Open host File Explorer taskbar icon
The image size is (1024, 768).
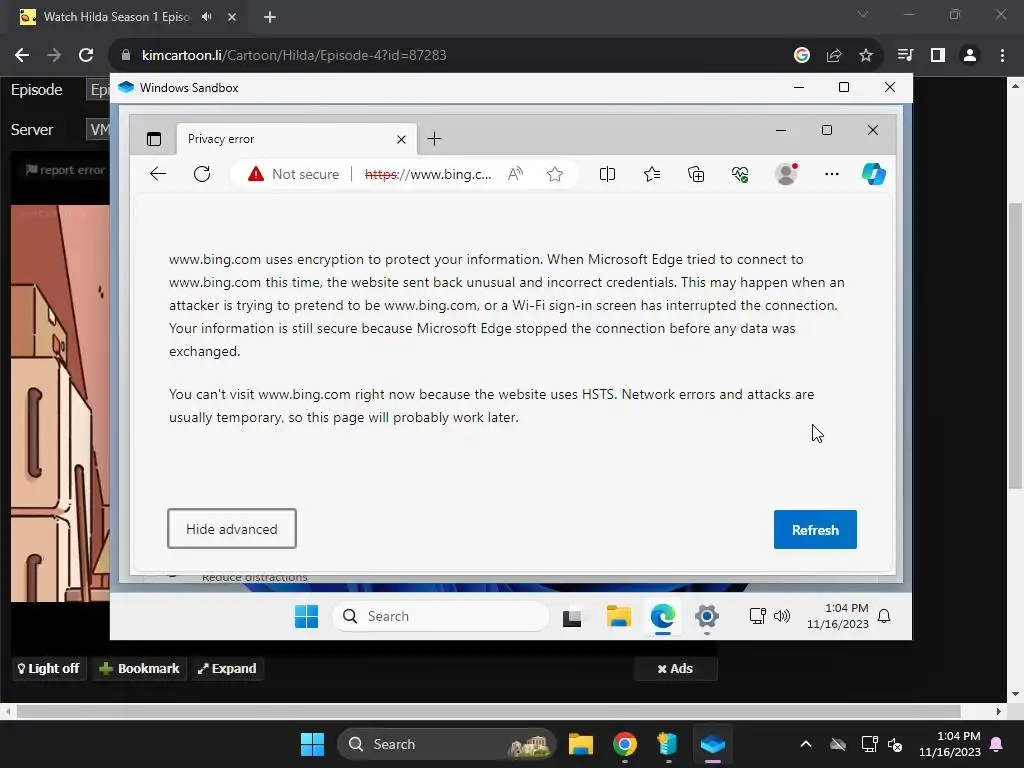pyautogui.click(x=581, y=744)
